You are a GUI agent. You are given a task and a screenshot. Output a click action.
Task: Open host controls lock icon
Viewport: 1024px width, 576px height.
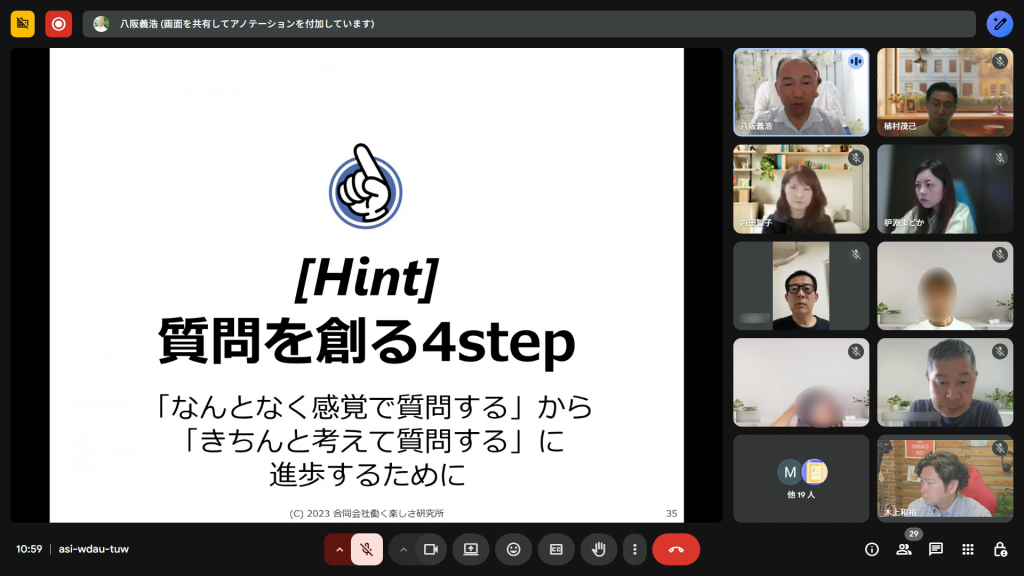1000,549
